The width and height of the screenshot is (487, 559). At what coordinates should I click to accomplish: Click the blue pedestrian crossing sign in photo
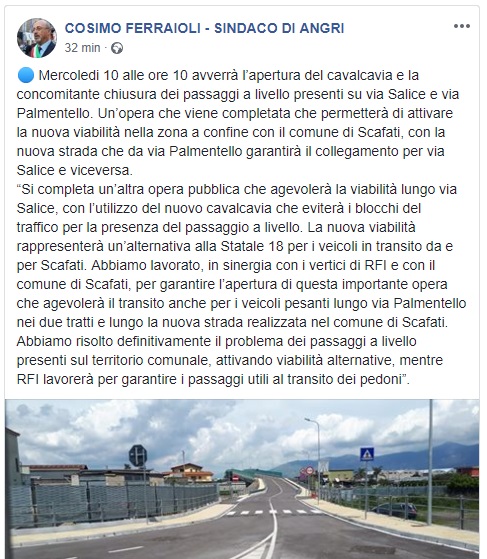click(x=367, y=454)
